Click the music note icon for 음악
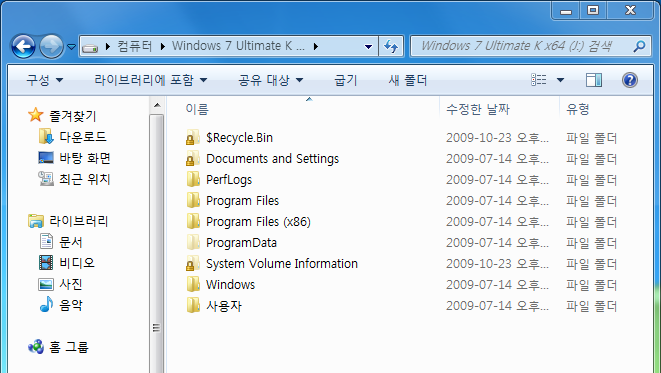 (x=46, y=304)
